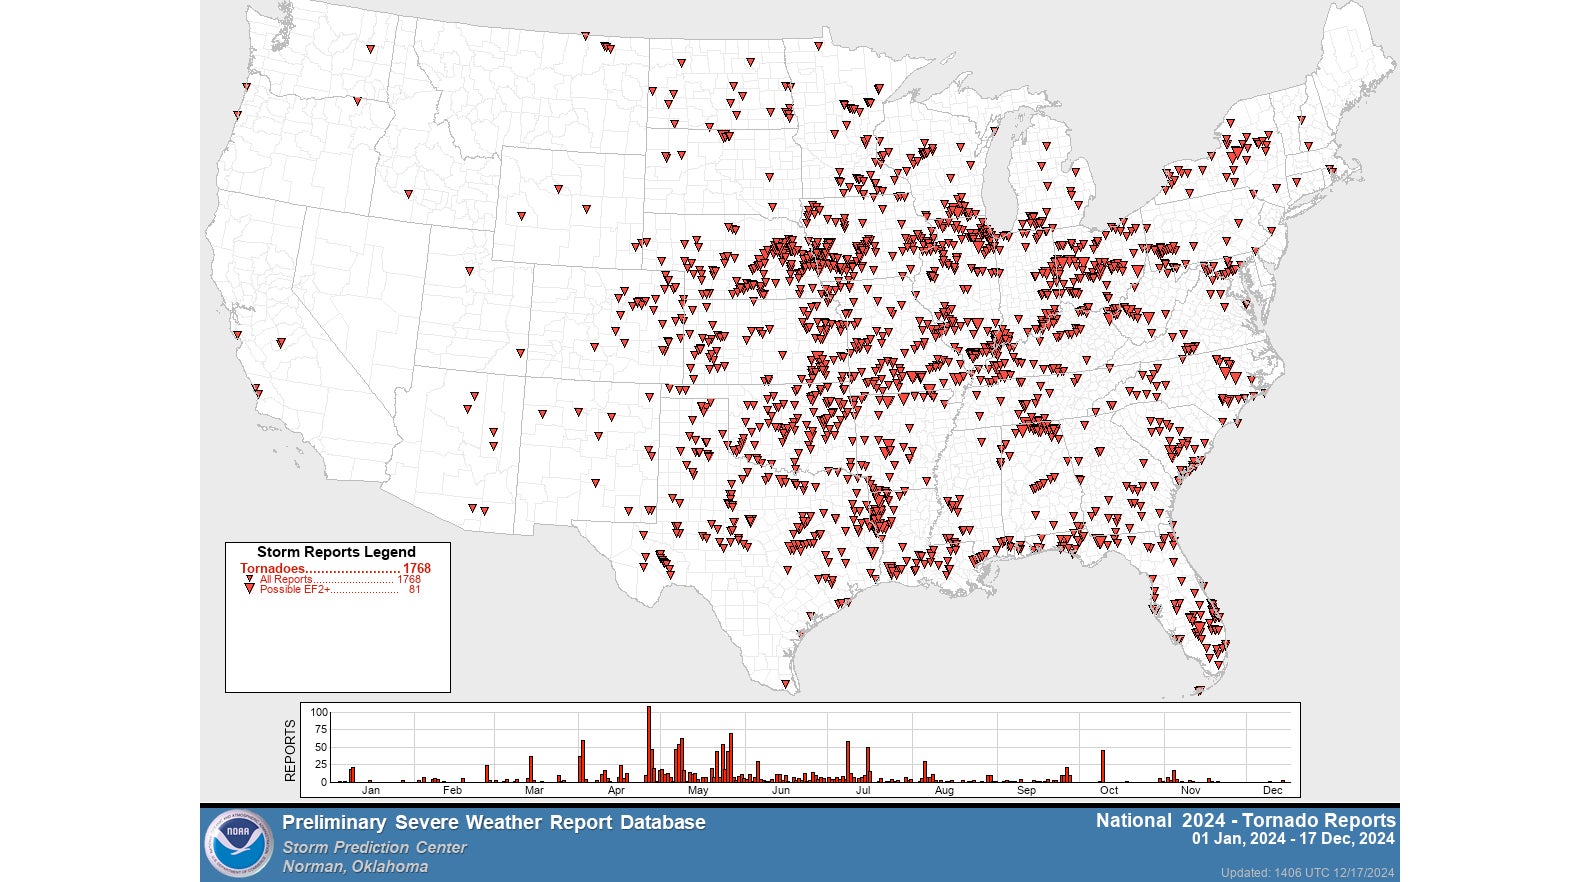Click the vertical REPORTS axis label
The image size is (1569, 882).
click(290, 750)
